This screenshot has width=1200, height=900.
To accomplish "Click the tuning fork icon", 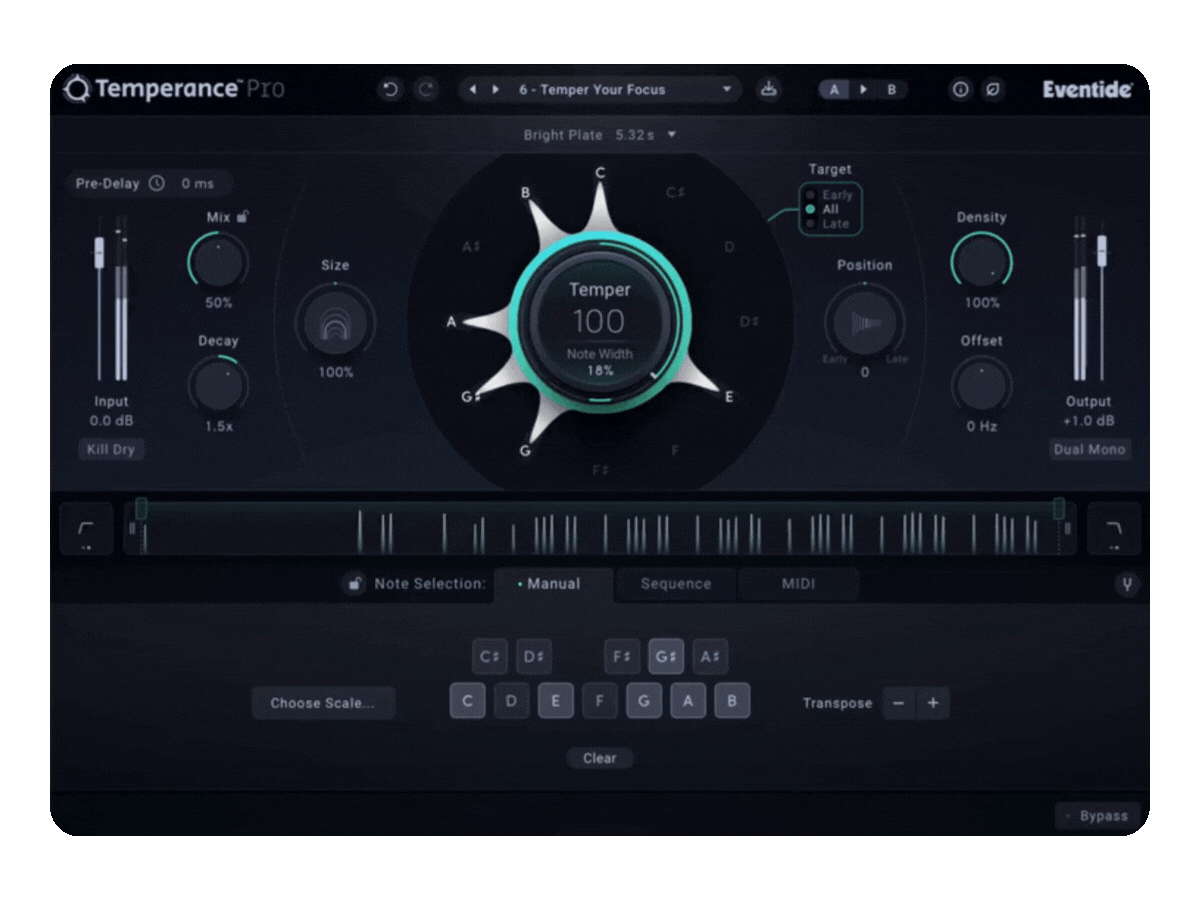I will click(1127, 585).
